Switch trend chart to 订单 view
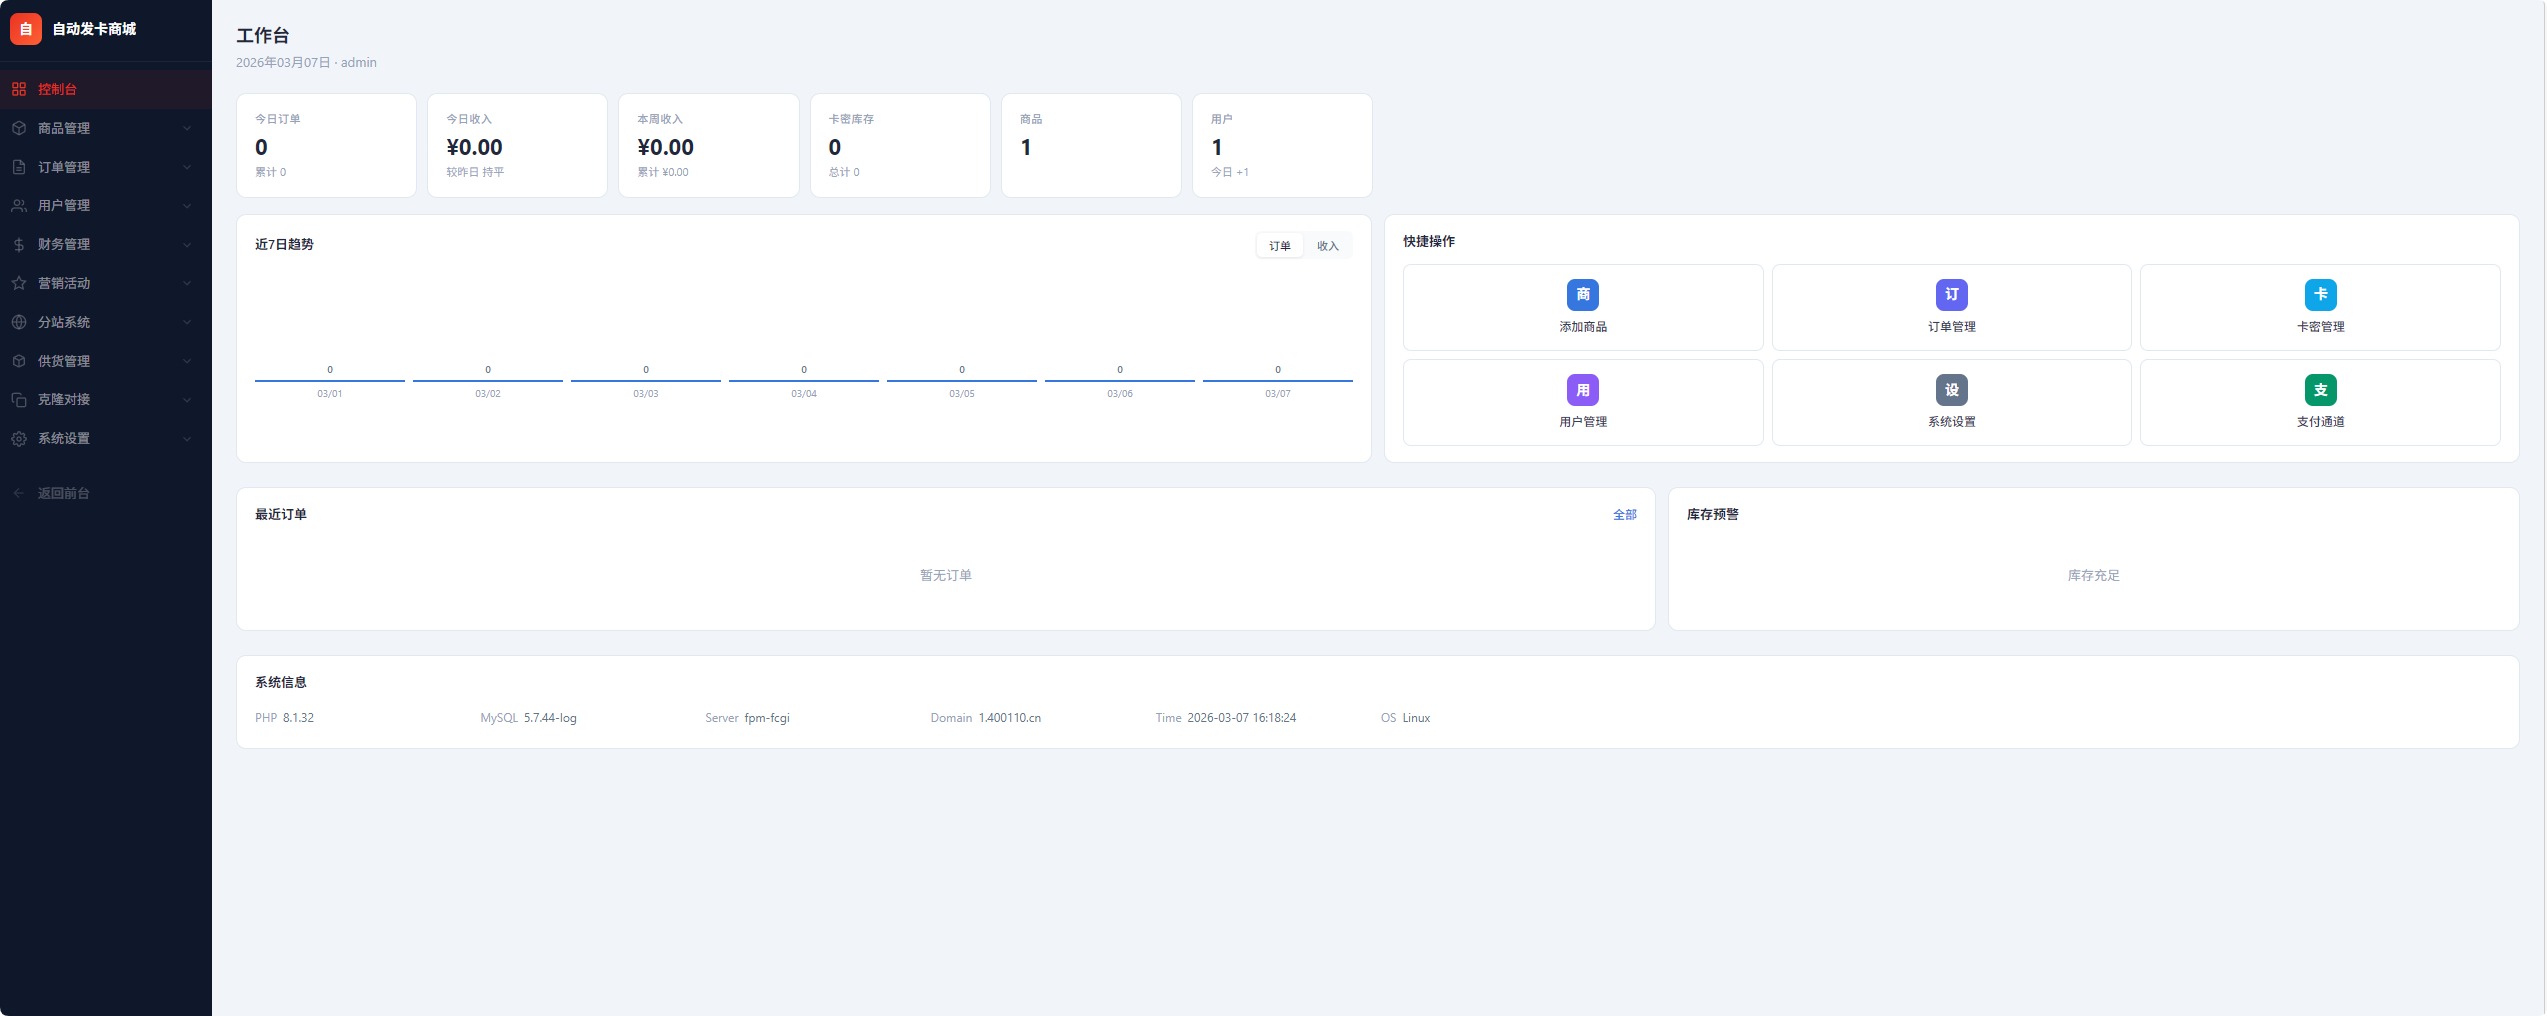Image resolution: width=2547 pixels, height=1016 pixels. [1279, 246]
